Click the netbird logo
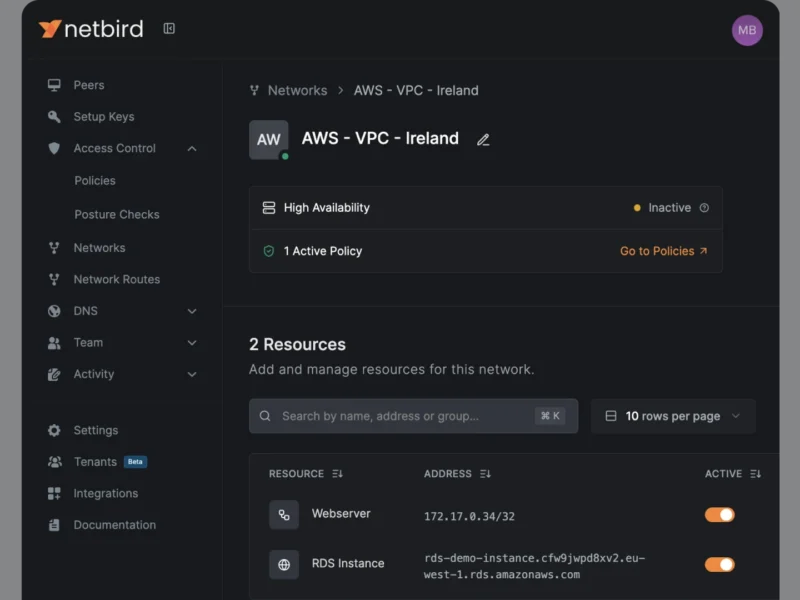This screenshot has height=600, width=800. pos(91,29)
